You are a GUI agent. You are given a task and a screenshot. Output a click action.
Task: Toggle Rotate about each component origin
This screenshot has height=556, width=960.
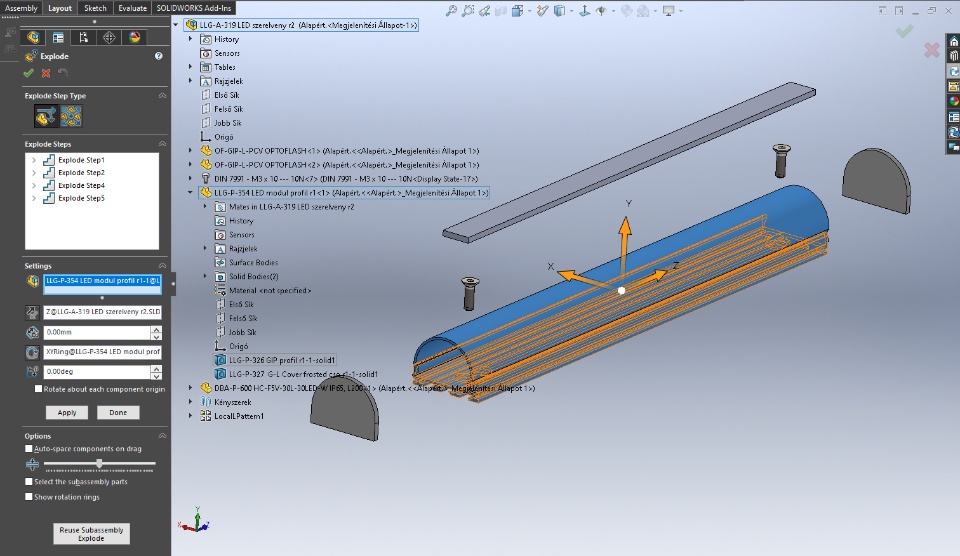click(39, 389)
